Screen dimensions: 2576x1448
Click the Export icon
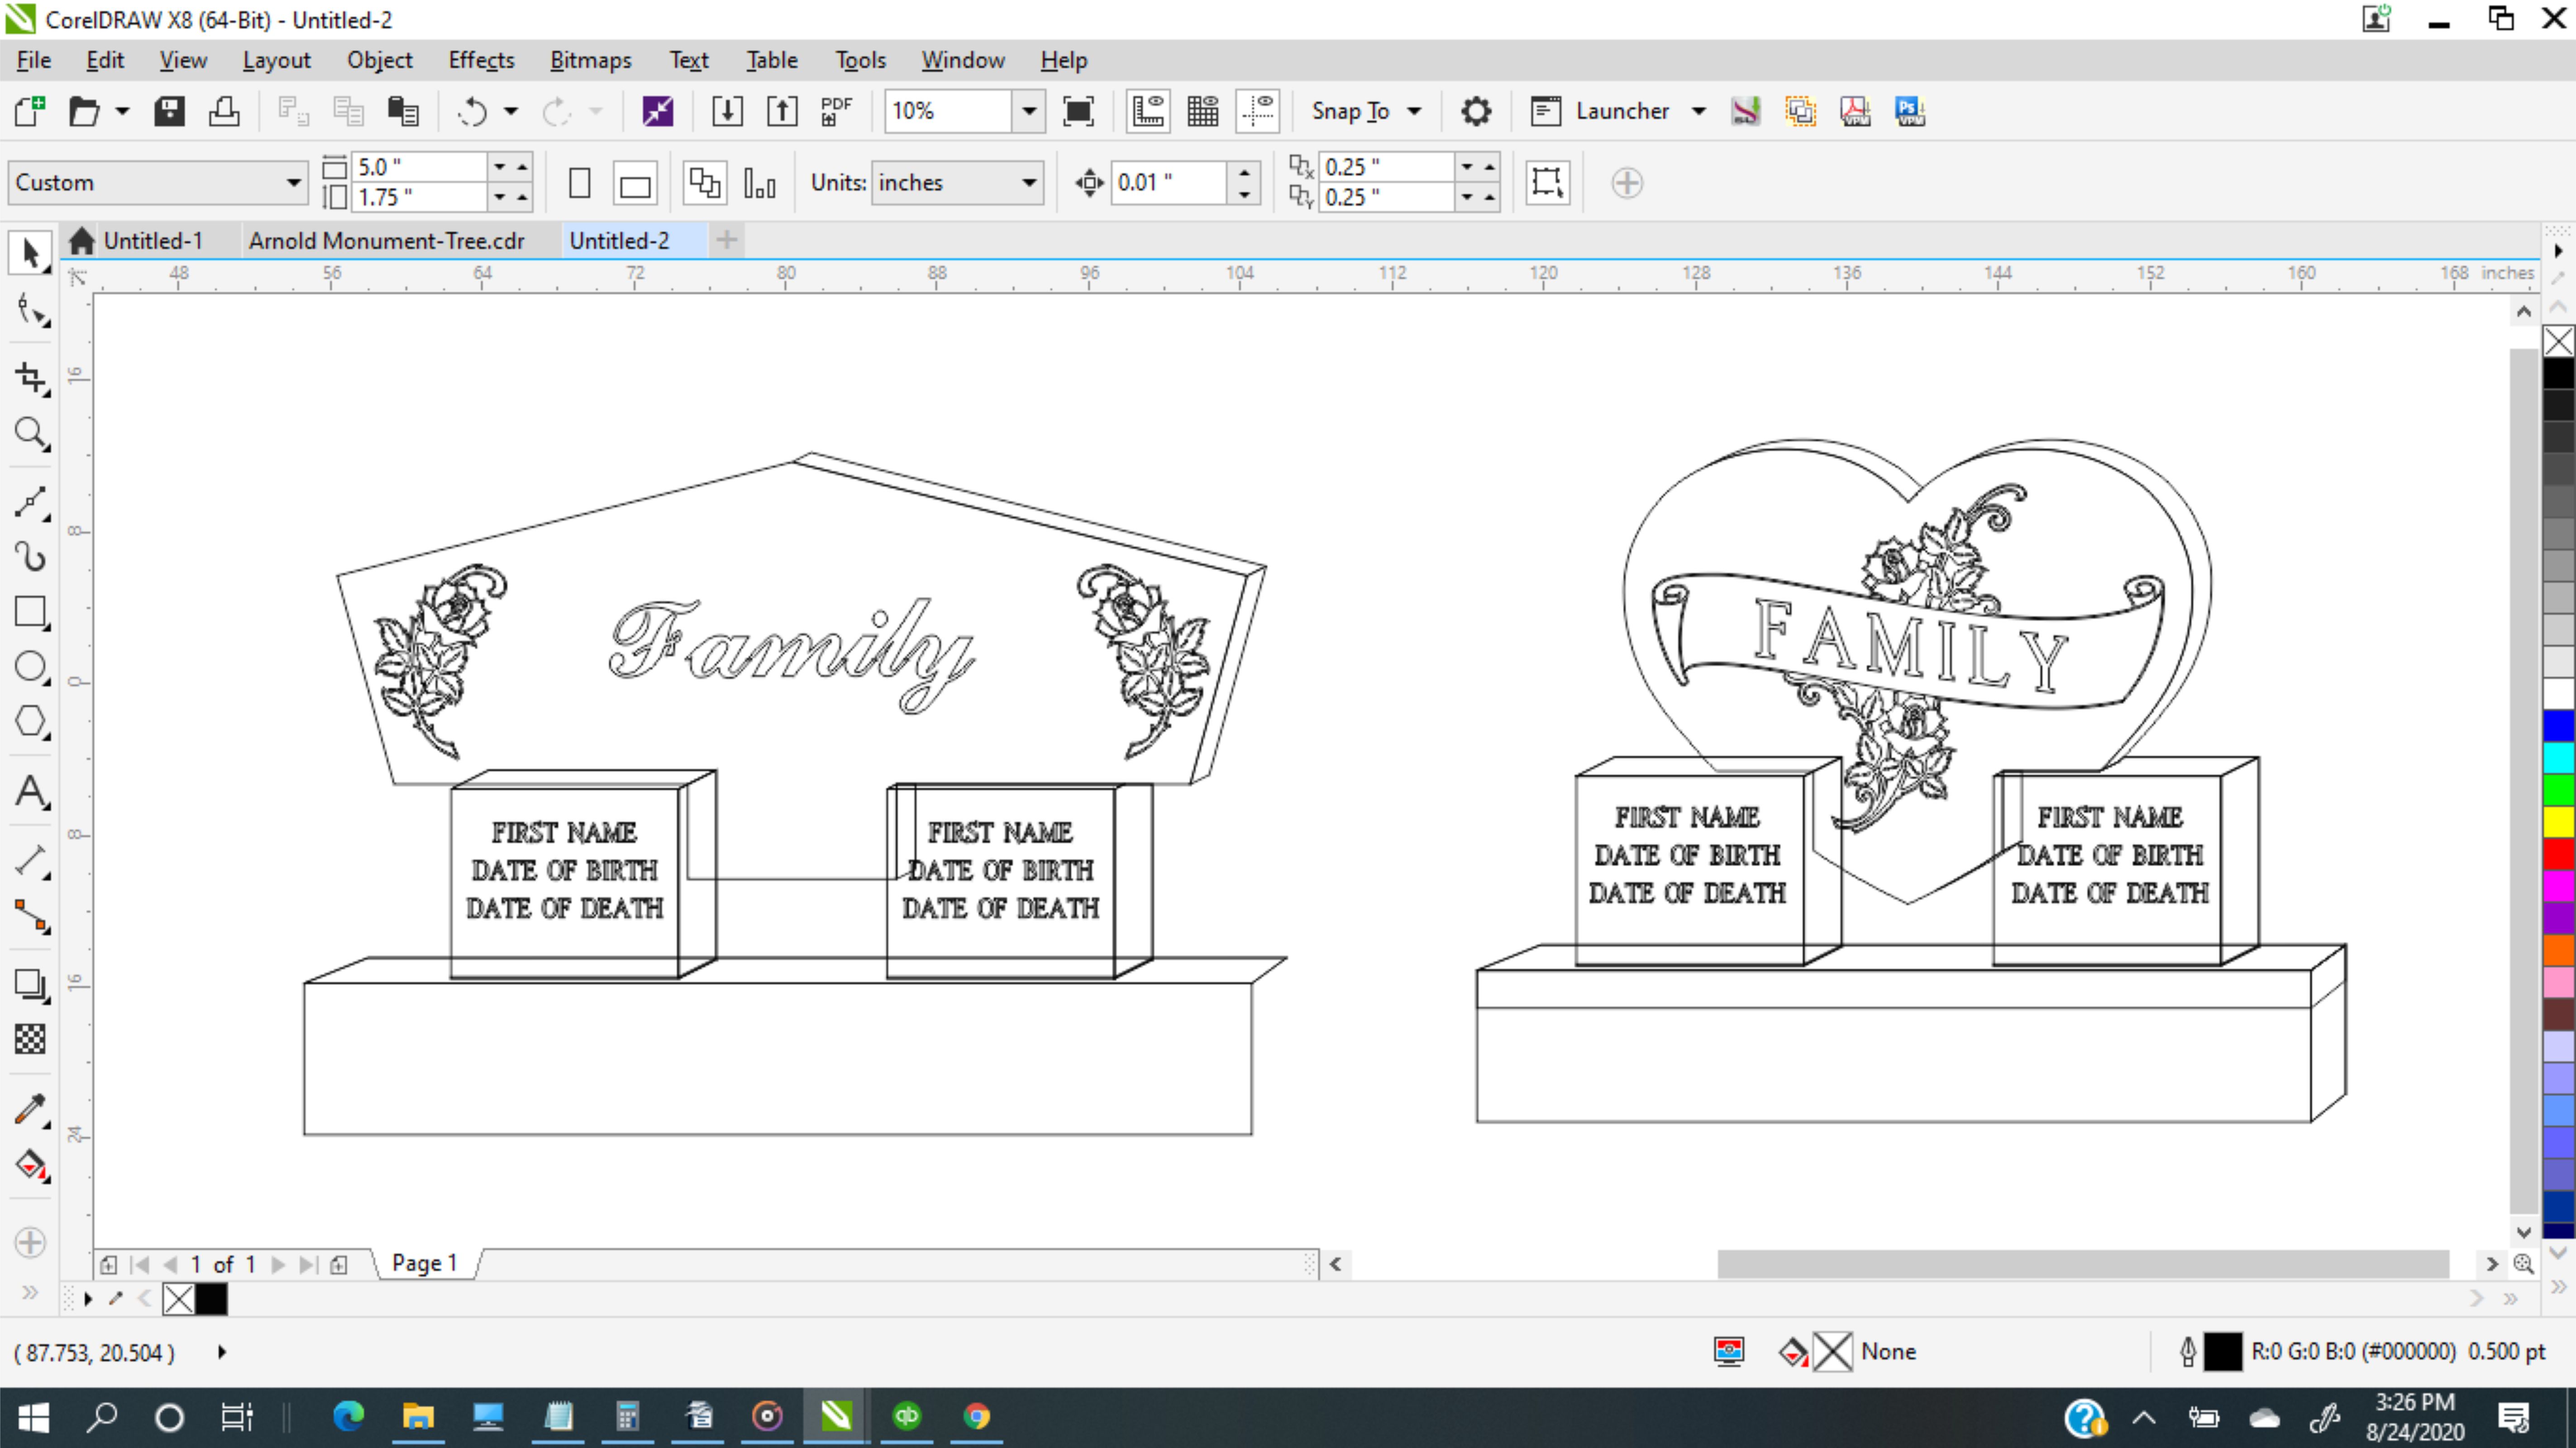782,111
